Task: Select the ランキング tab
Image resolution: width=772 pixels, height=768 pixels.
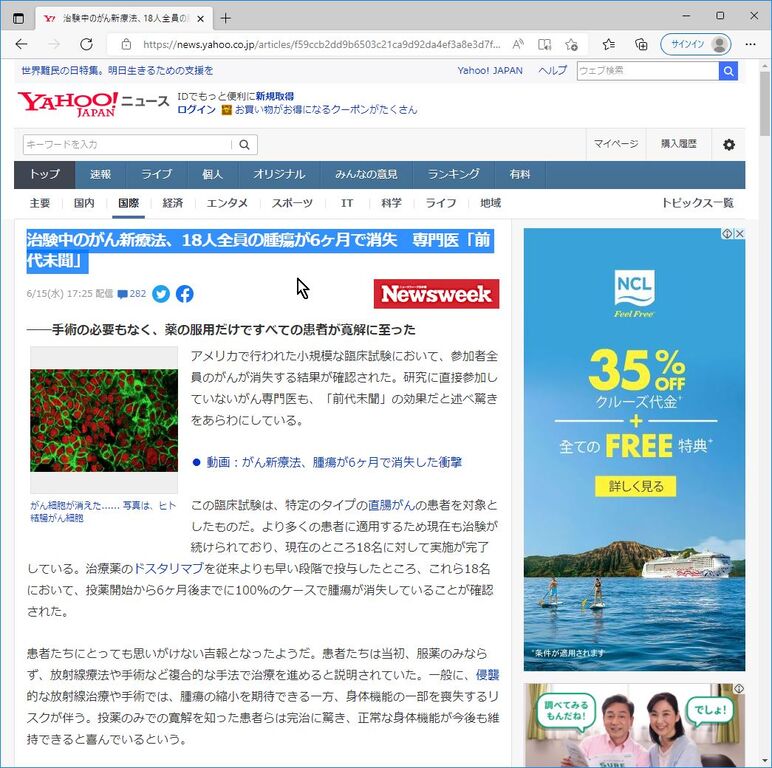Action: tap(453, 174)
